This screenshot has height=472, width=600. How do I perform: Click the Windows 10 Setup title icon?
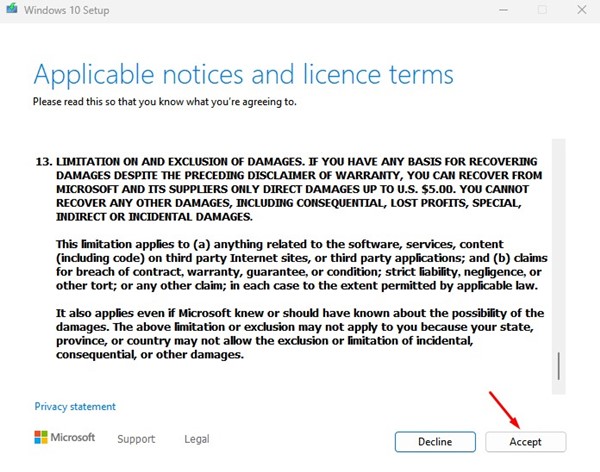(12, 8)
